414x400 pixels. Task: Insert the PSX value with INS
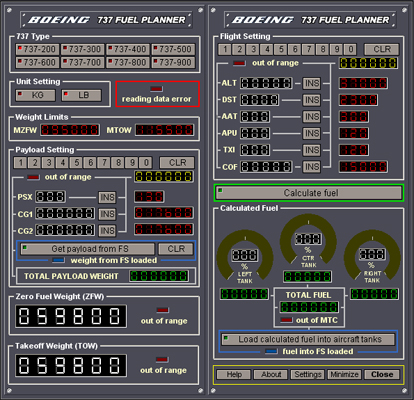pos(107,197)
